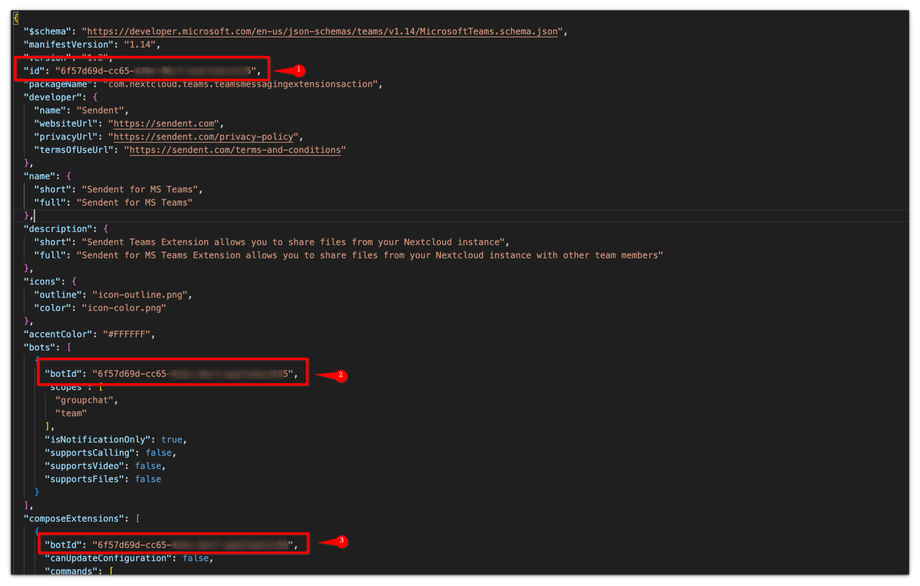Viewport: 920px width, 586px height.
Task: Click the "supportsFiles" false value
Action: tap(148, 479)
